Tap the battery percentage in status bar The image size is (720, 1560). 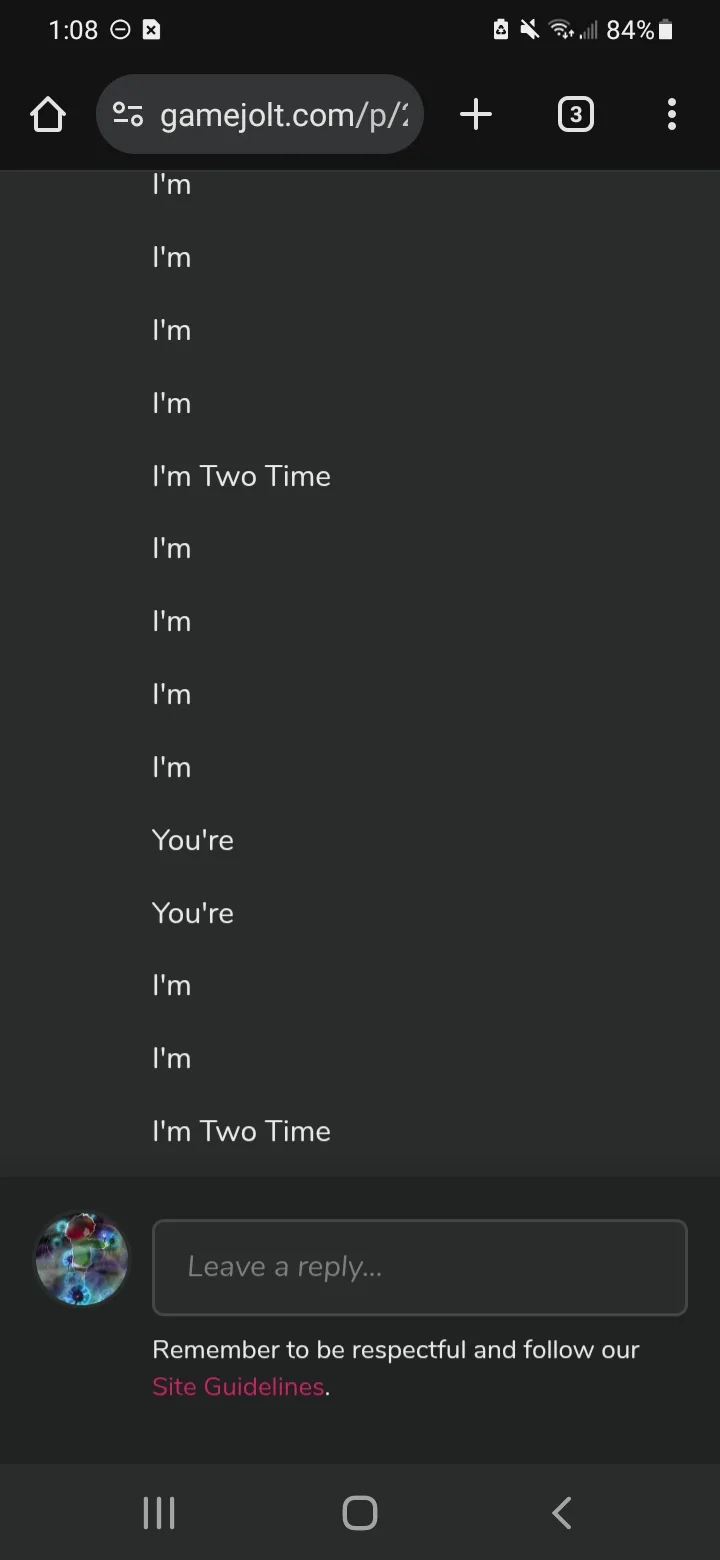click(x=630, y=31)
